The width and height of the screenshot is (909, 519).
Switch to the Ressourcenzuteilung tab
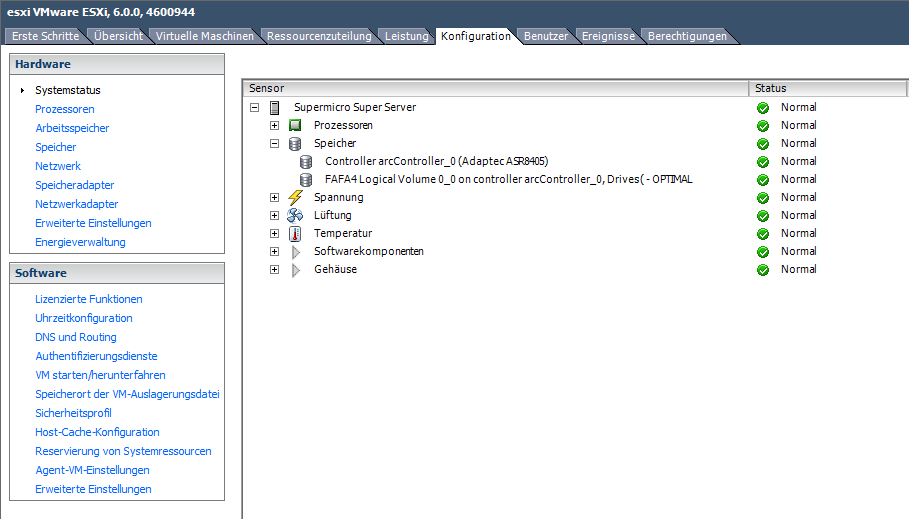[319, 36]
